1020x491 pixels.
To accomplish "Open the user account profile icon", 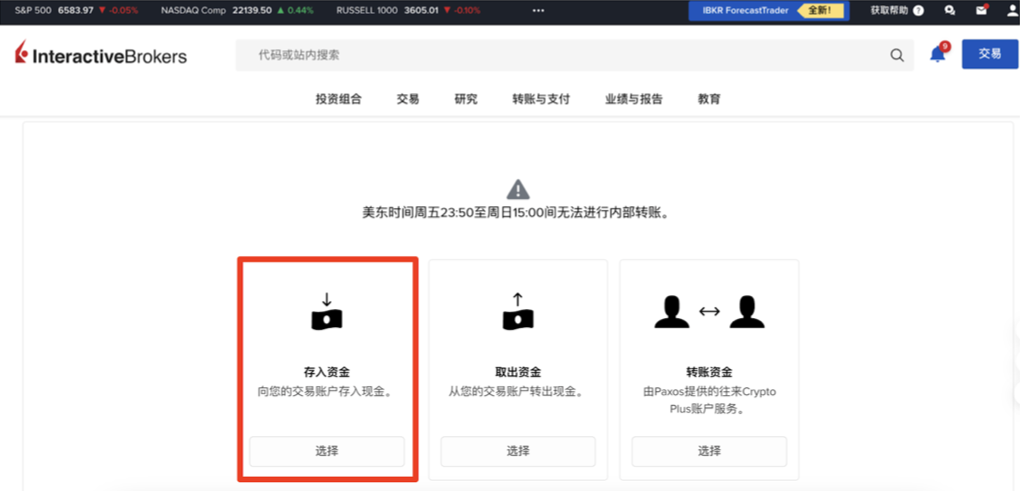I will [x=1010, y=10].
